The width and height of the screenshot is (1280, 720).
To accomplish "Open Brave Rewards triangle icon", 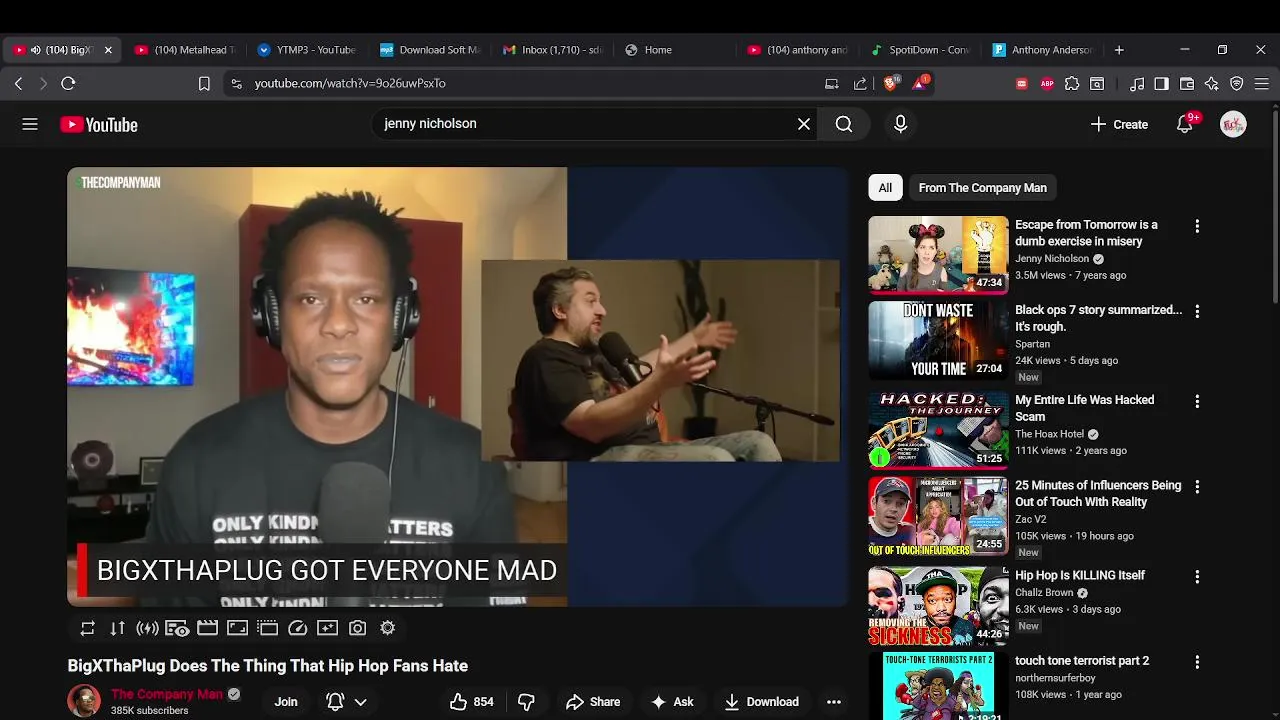I will 919,84.
